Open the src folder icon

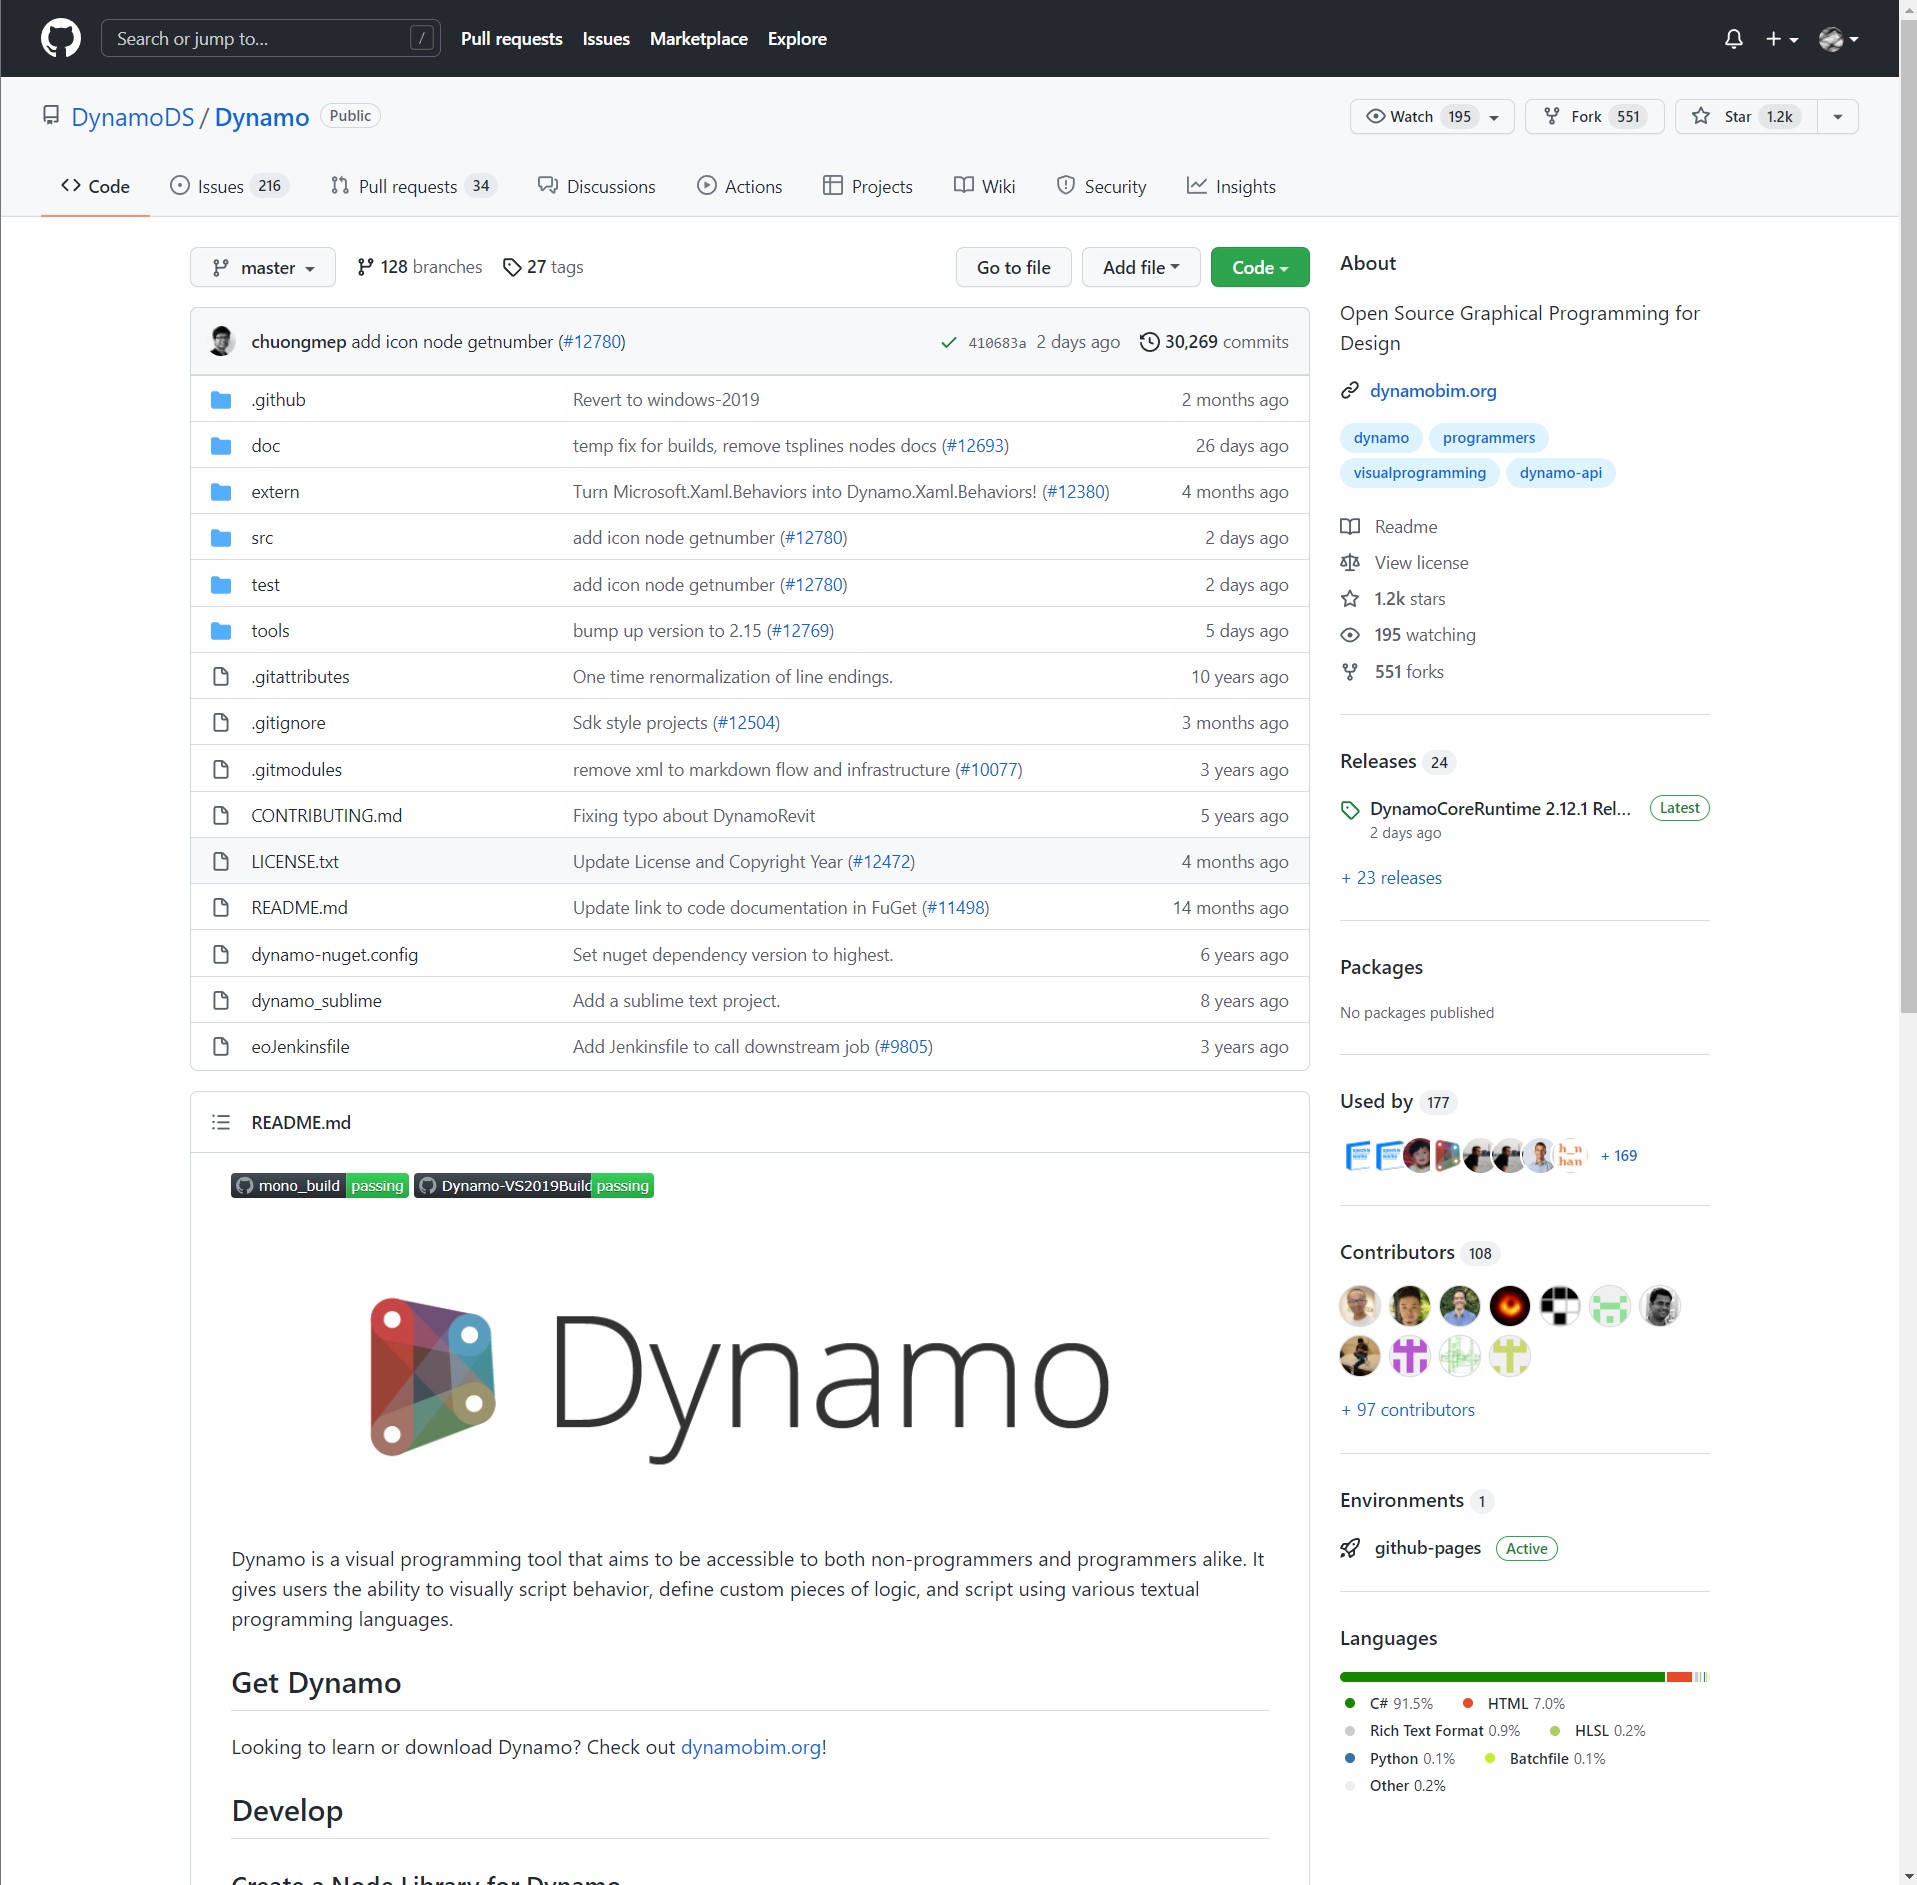click(x=221, y=538)
